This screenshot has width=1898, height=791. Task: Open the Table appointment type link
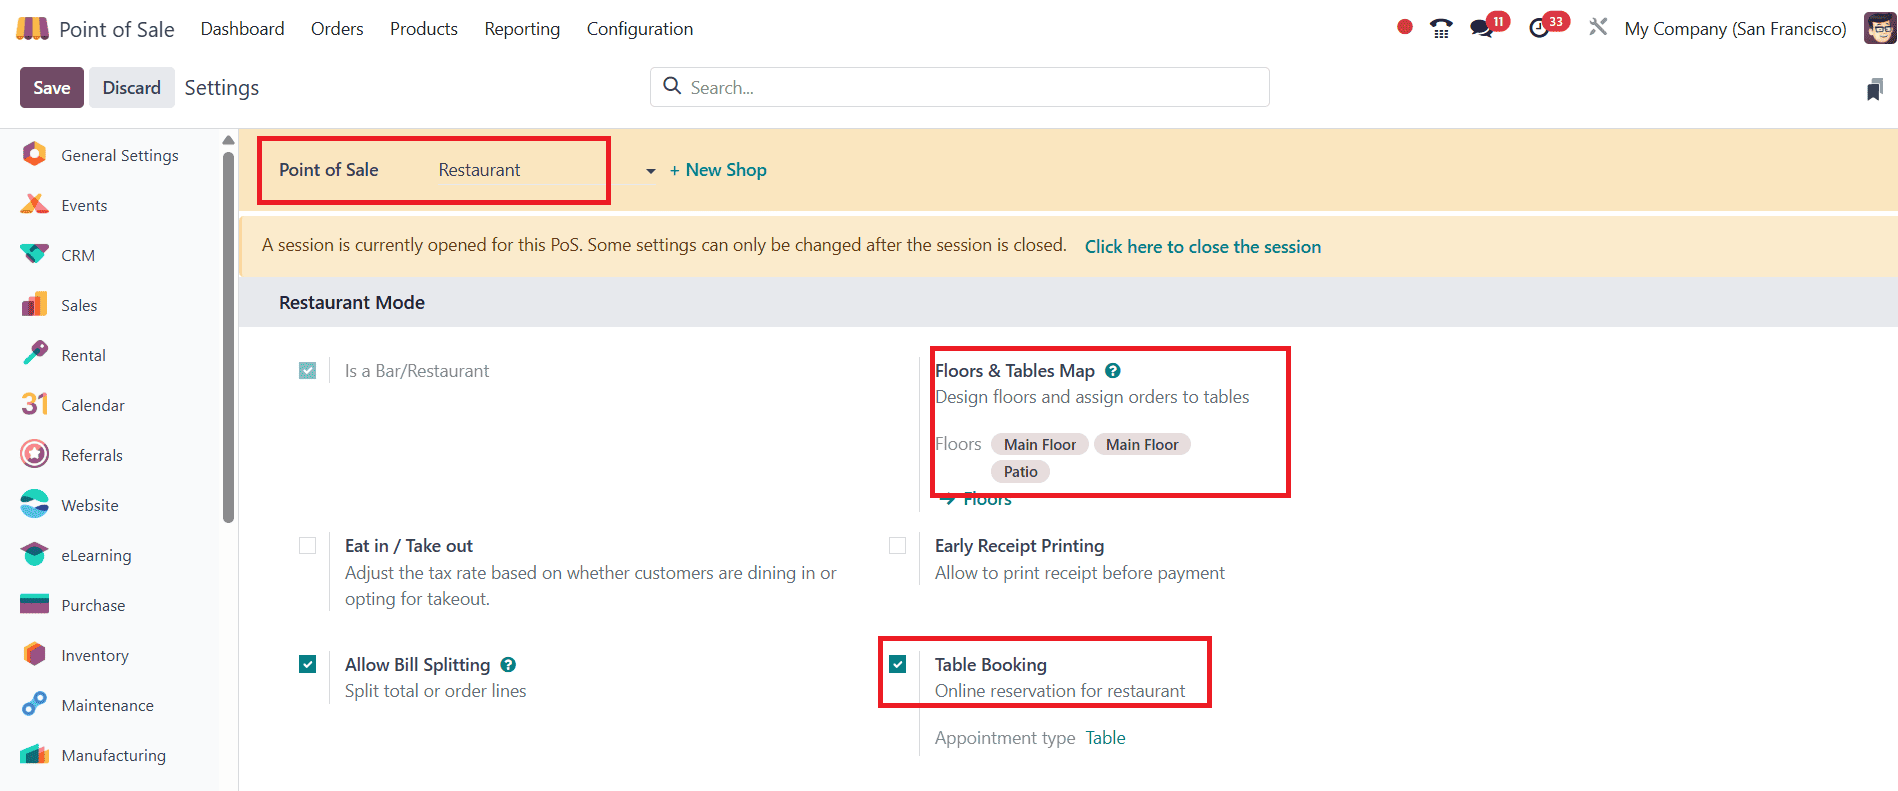click(x=1106, y=738)
